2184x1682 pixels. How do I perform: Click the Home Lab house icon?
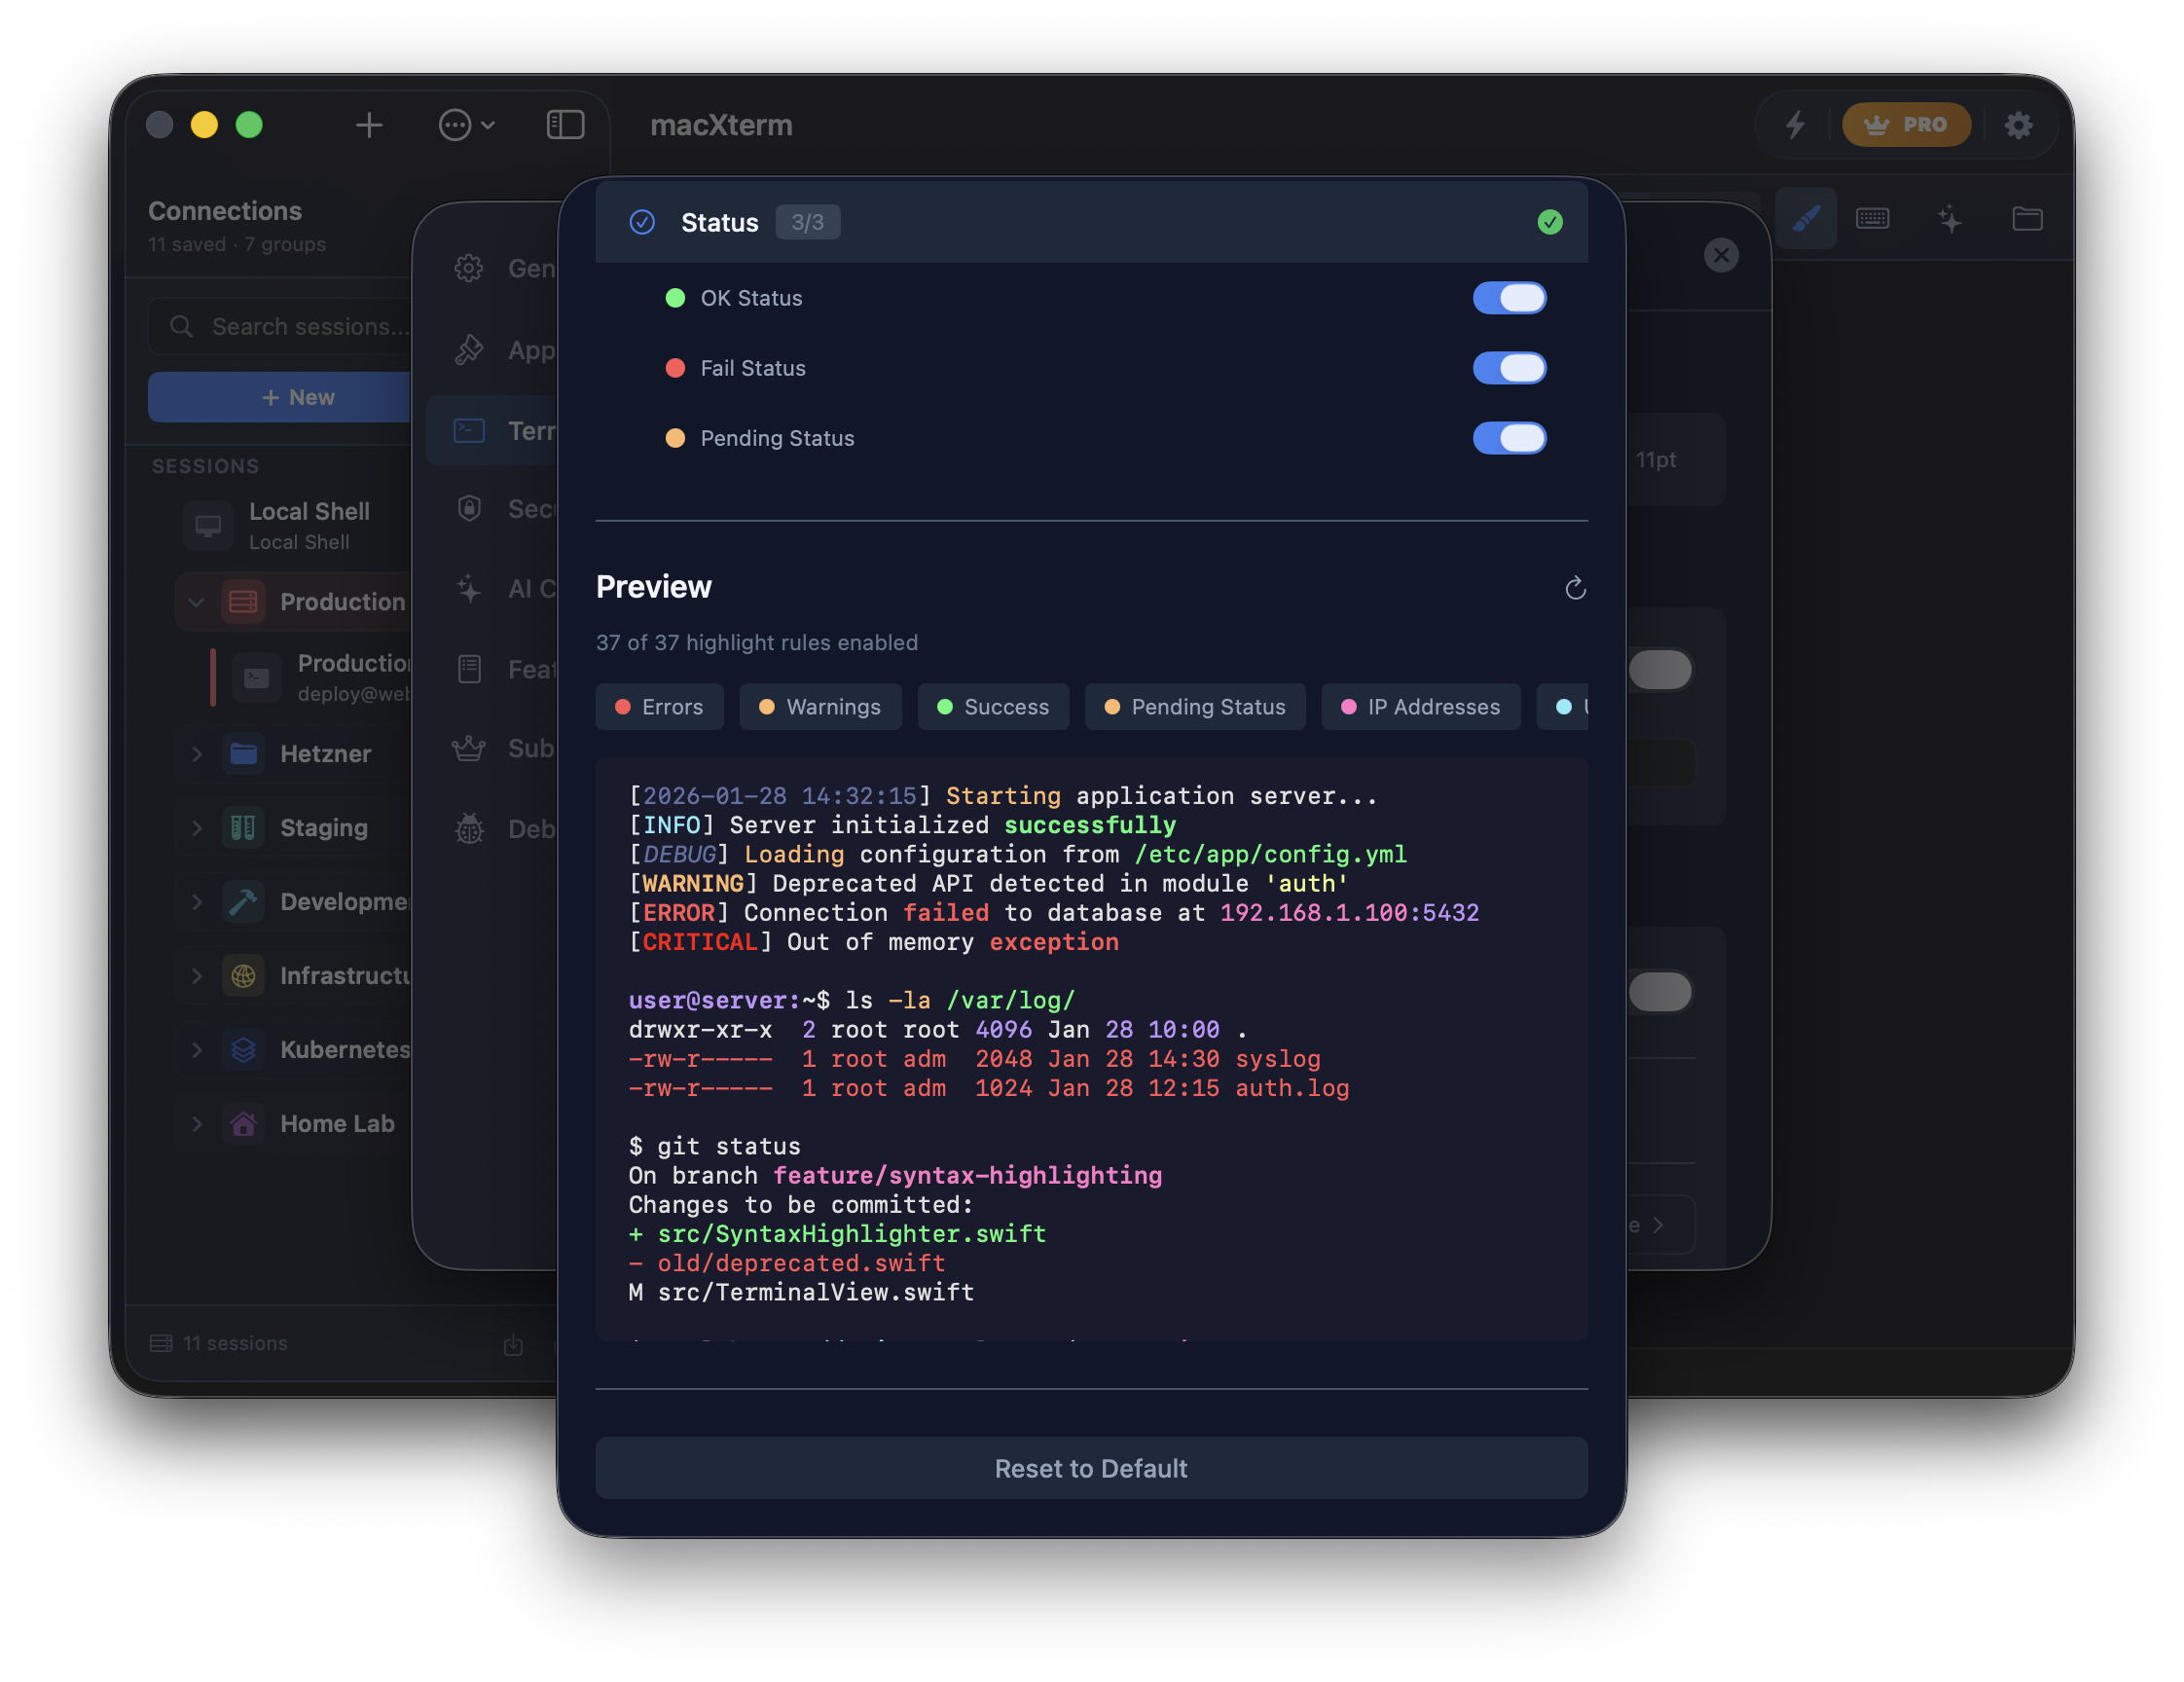click(x=243, y=1124)
